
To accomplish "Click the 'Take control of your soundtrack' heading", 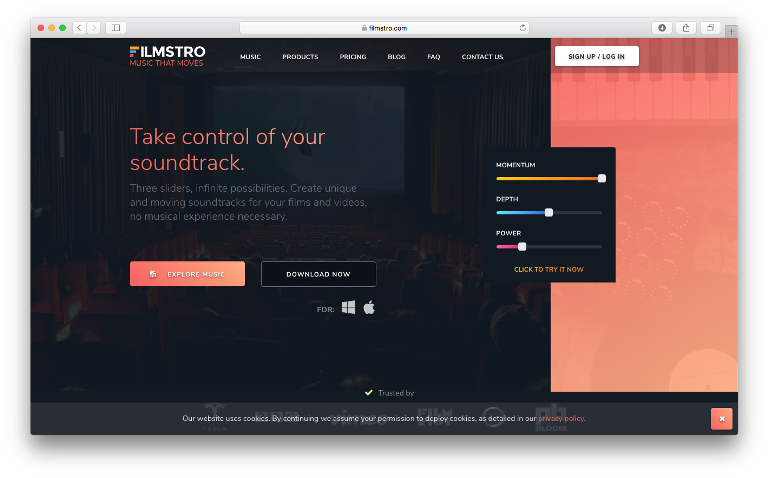I will click(x=227, y=149).
